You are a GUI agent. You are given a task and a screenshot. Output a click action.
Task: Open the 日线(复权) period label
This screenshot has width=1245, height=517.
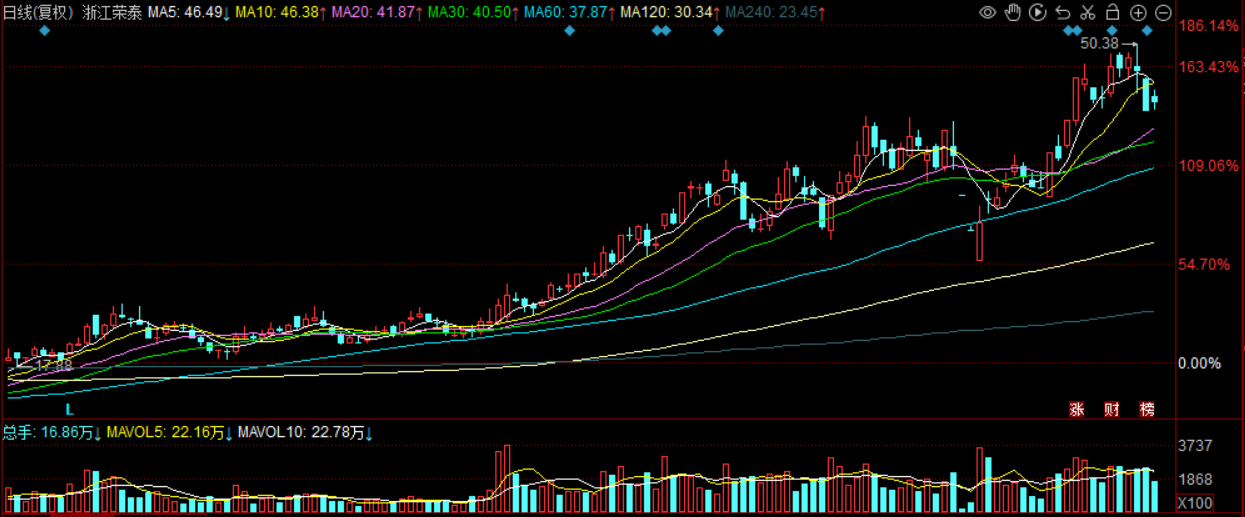point(38,12)
